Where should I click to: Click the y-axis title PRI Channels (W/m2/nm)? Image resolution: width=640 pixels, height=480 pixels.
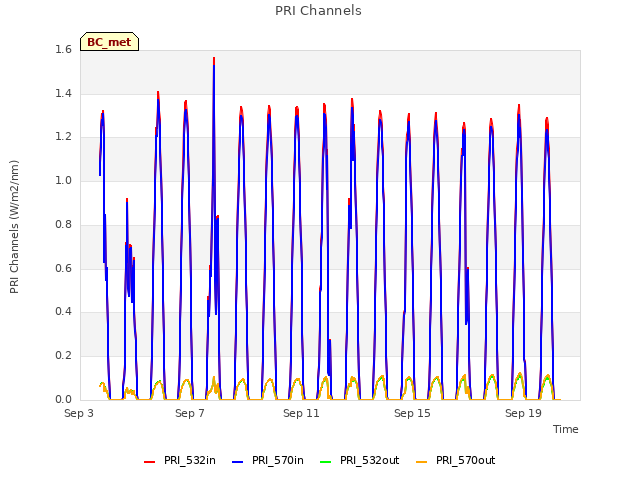point(14,227)
